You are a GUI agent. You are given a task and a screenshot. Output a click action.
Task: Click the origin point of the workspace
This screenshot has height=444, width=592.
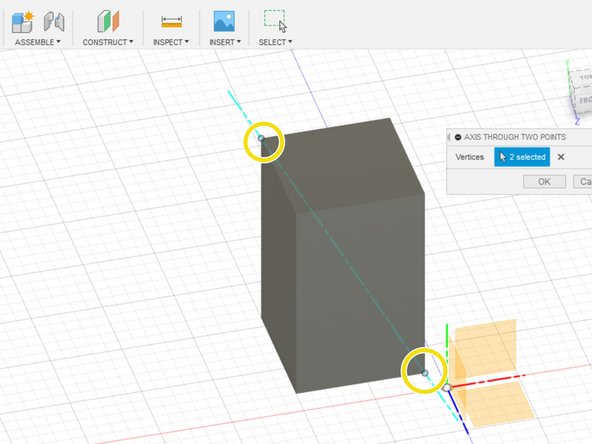click(x=447, y=388)
